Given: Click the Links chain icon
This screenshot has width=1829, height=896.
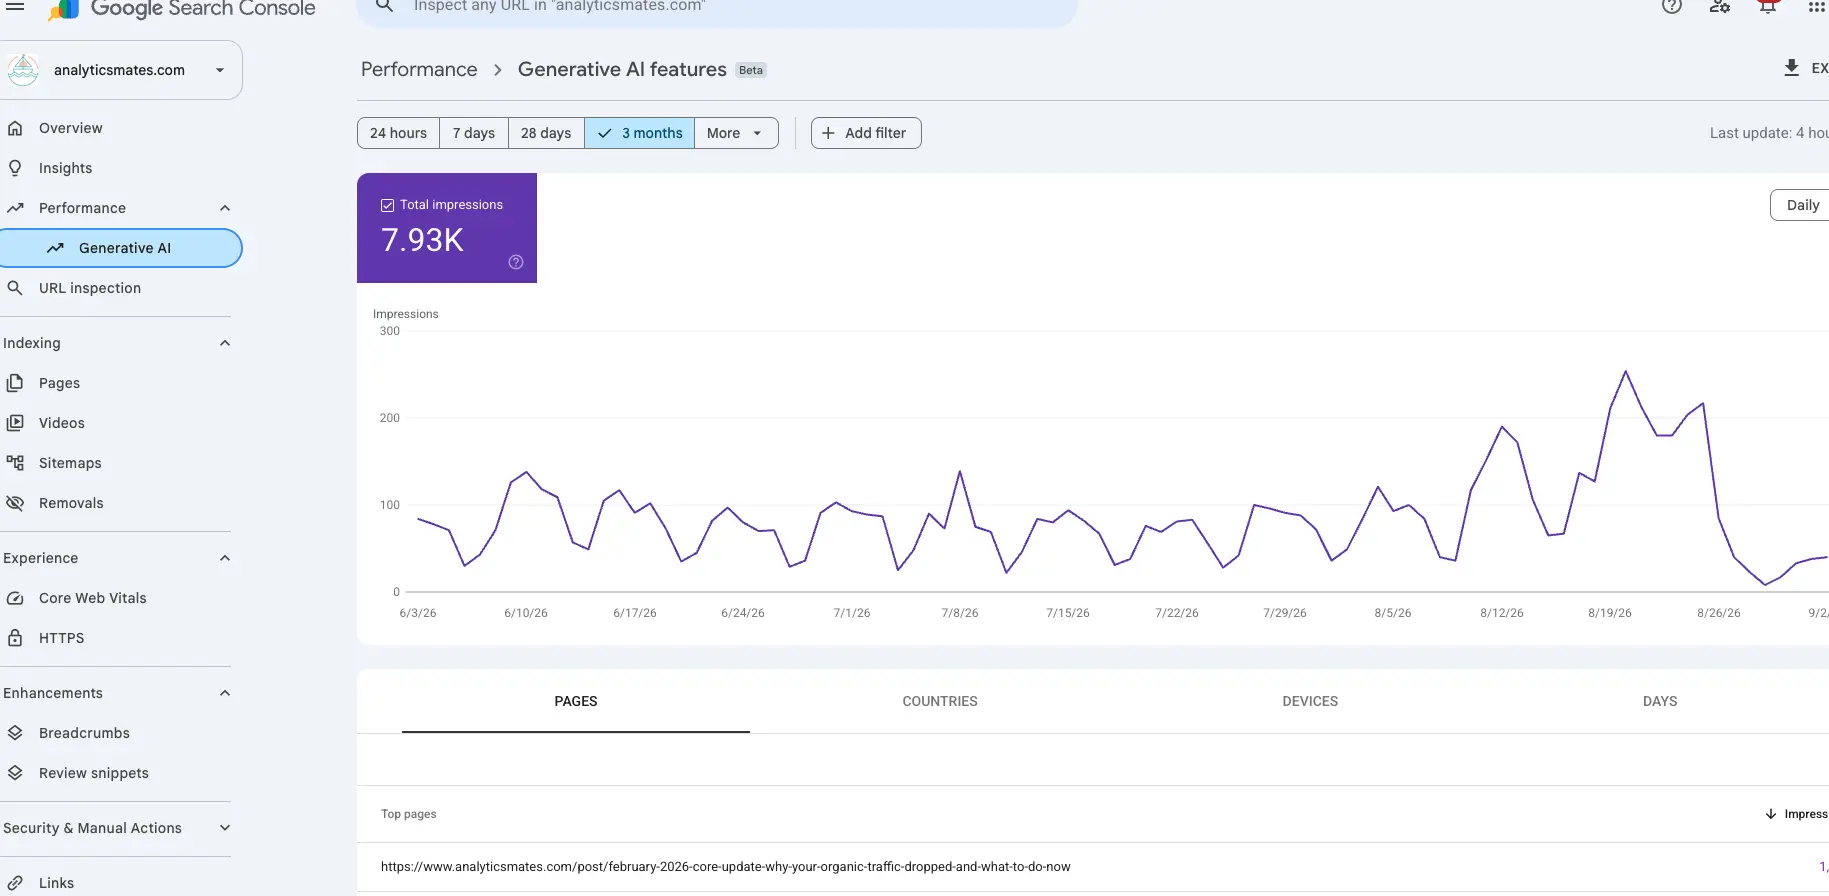Looking at the screenshot, I should 15,883.
